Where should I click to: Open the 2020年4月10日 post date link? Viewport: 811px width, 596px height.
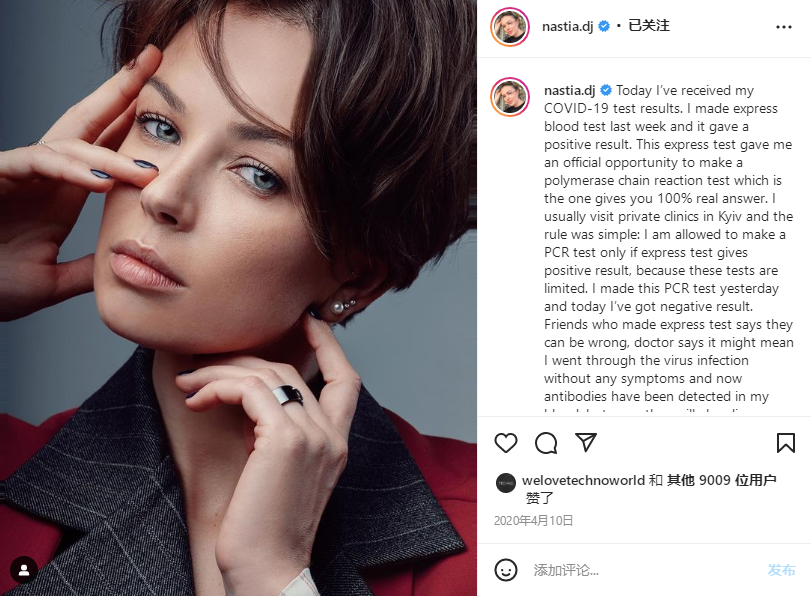click(x=533, y=520)
